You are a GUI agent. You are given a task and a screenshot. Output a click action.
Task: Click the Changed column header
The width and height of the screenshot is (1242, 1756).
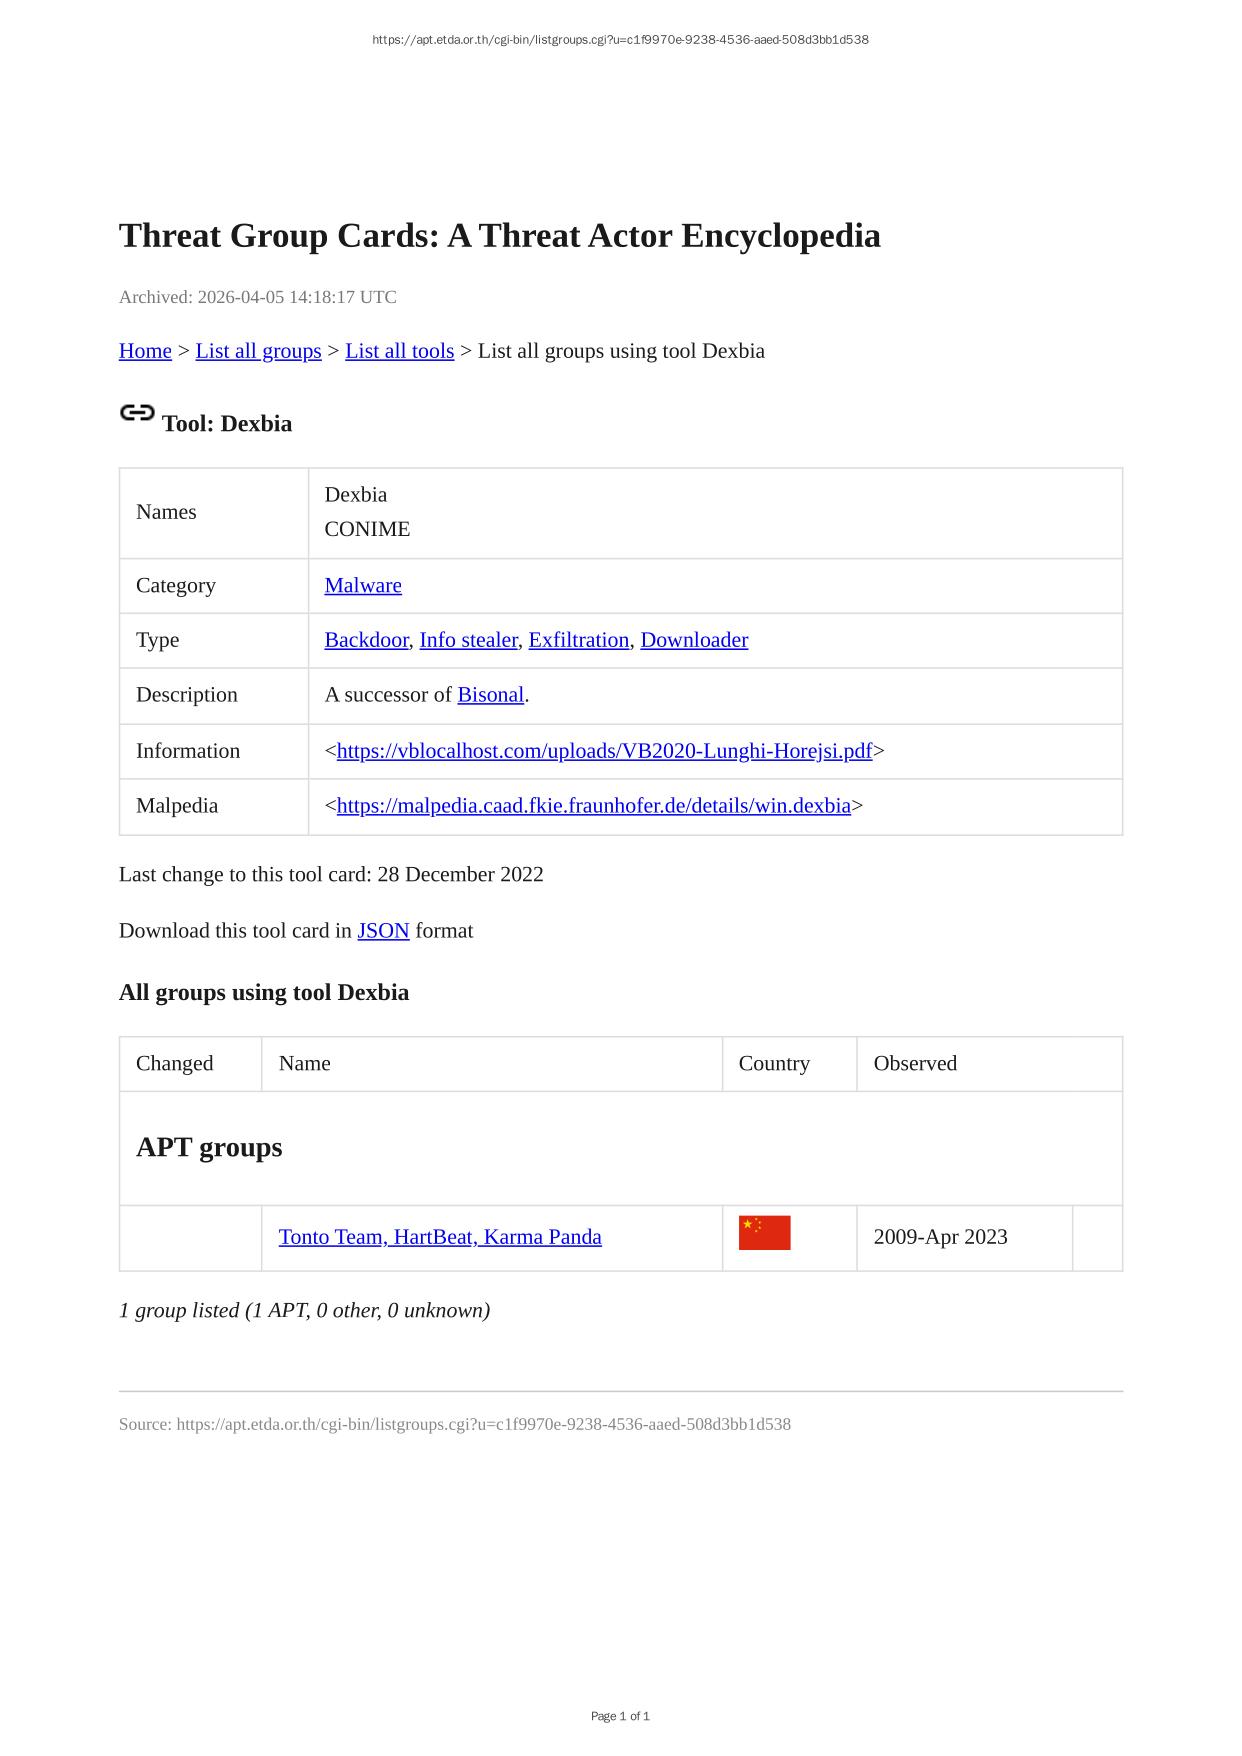[175, 1064]
